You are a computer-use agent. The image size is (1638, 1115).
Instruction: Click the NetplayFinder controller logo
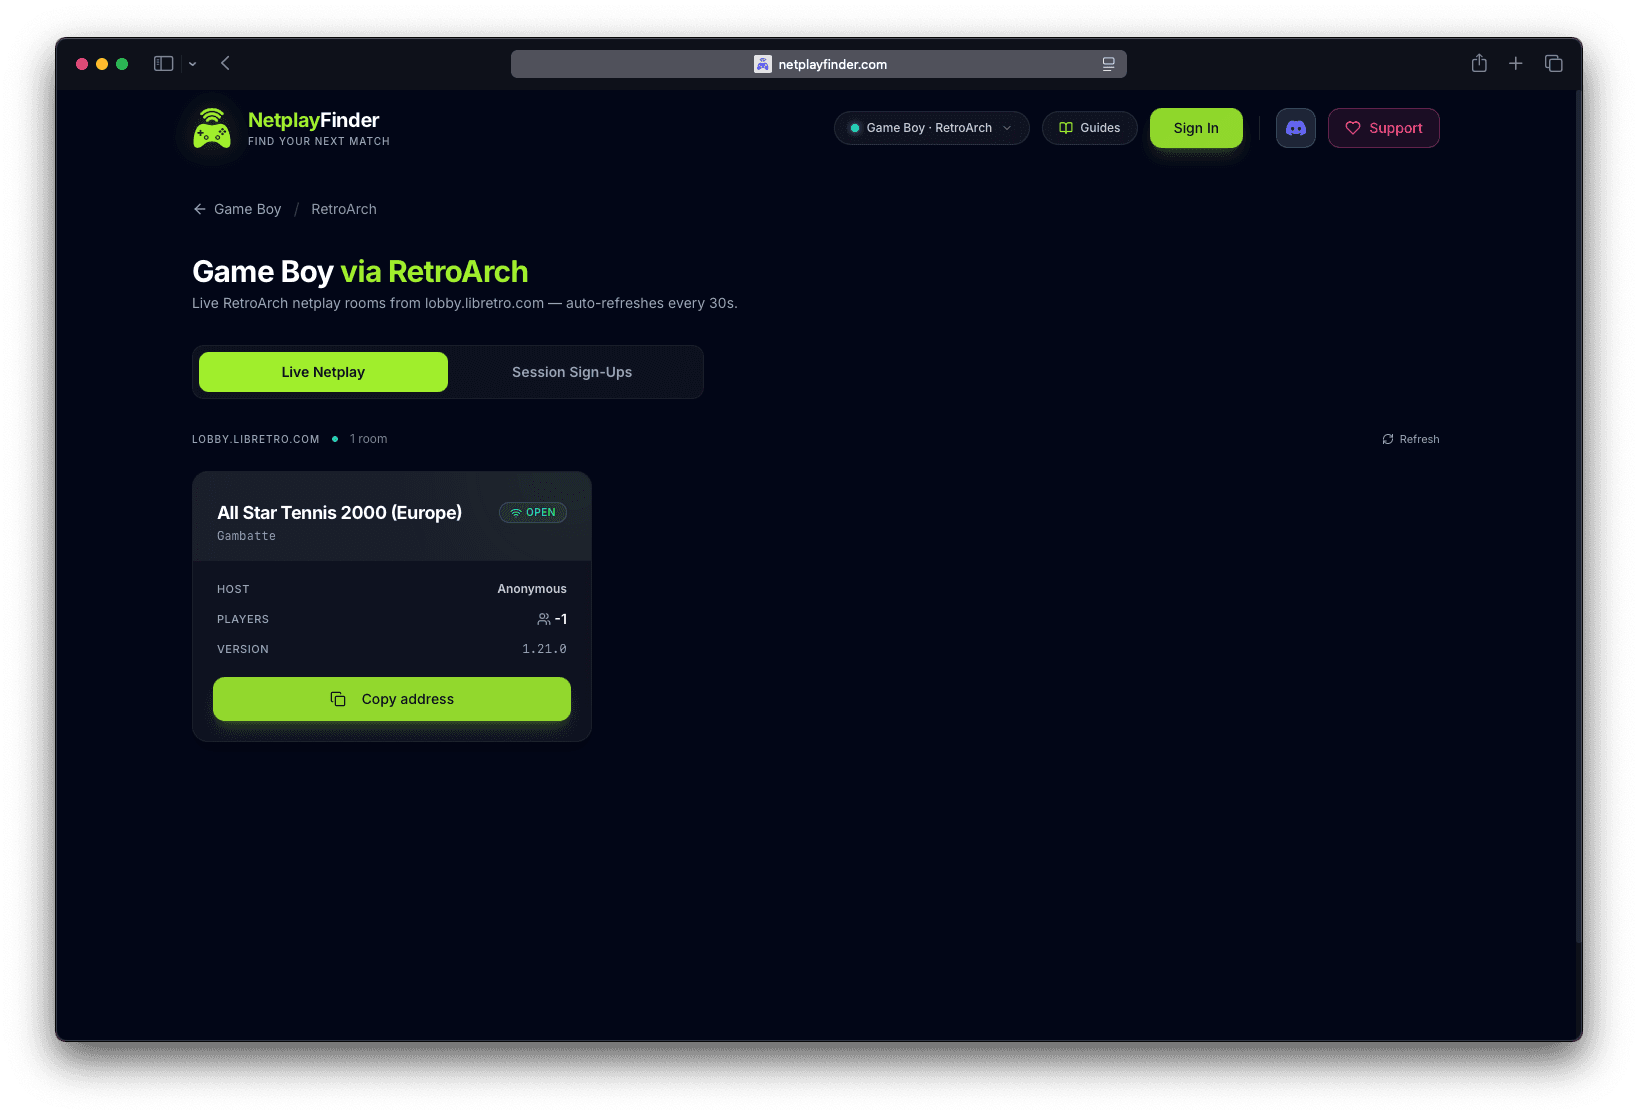pos(212,128)
